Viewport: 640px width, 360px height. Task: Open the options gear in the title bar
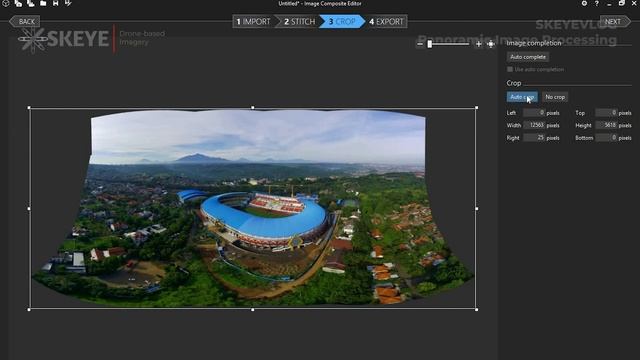coord(584,3)
